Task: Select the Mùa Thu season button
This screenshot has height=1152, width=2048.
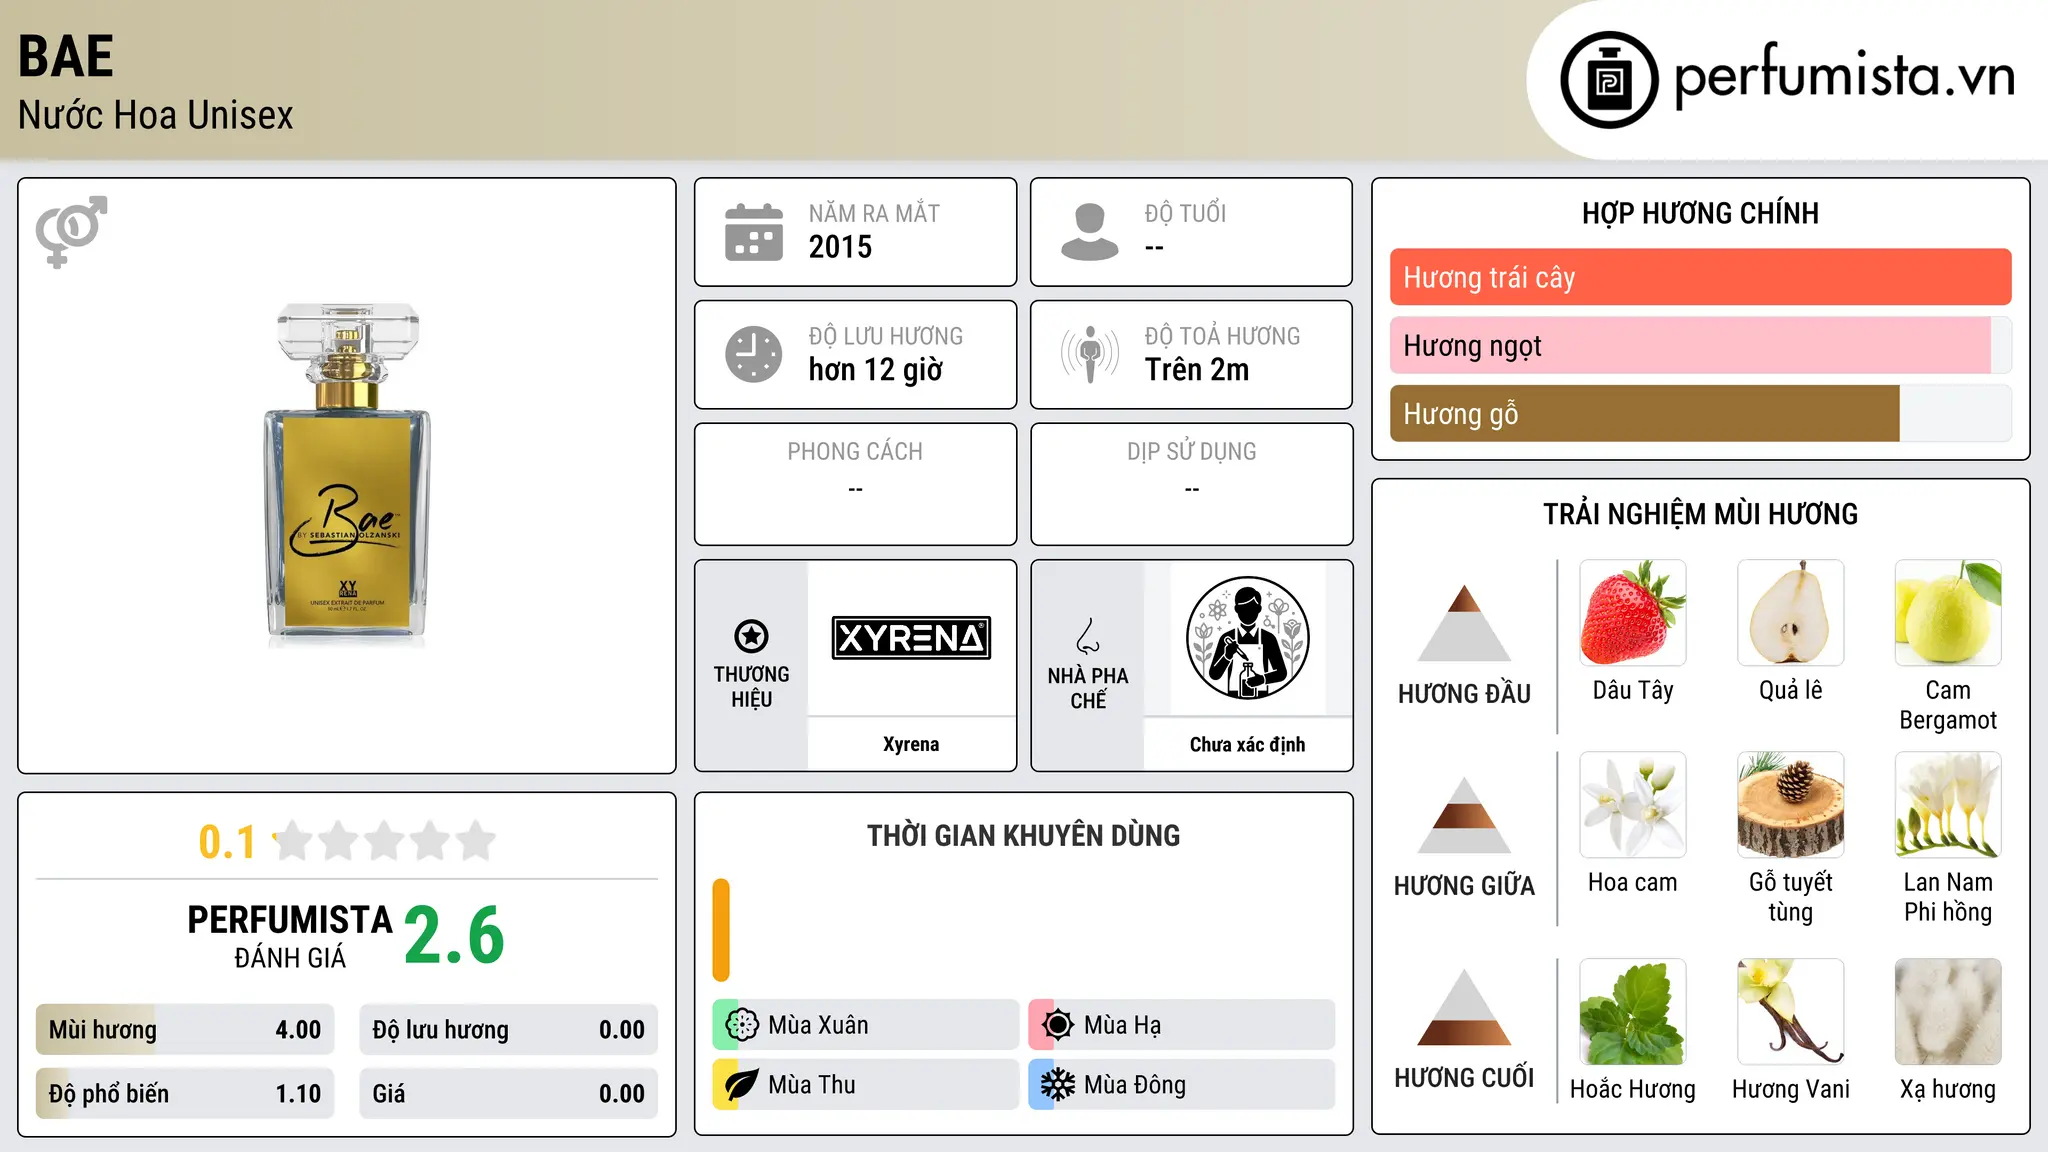Action: 866,1085
